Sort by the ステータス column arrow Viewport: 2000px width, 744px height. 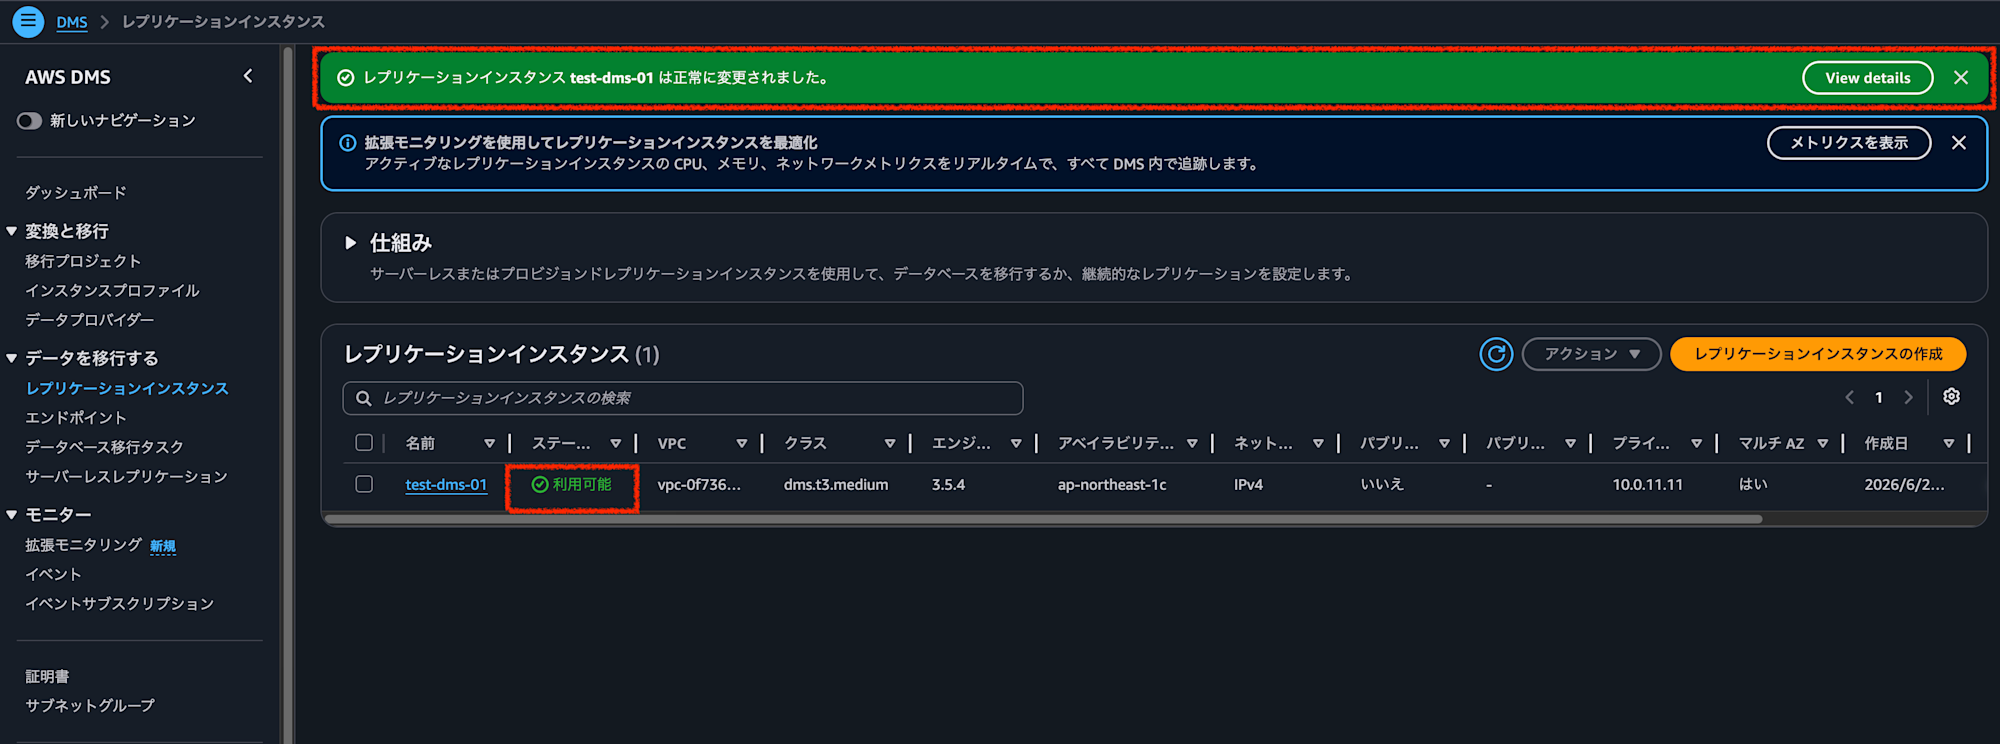tap(615, 443)
